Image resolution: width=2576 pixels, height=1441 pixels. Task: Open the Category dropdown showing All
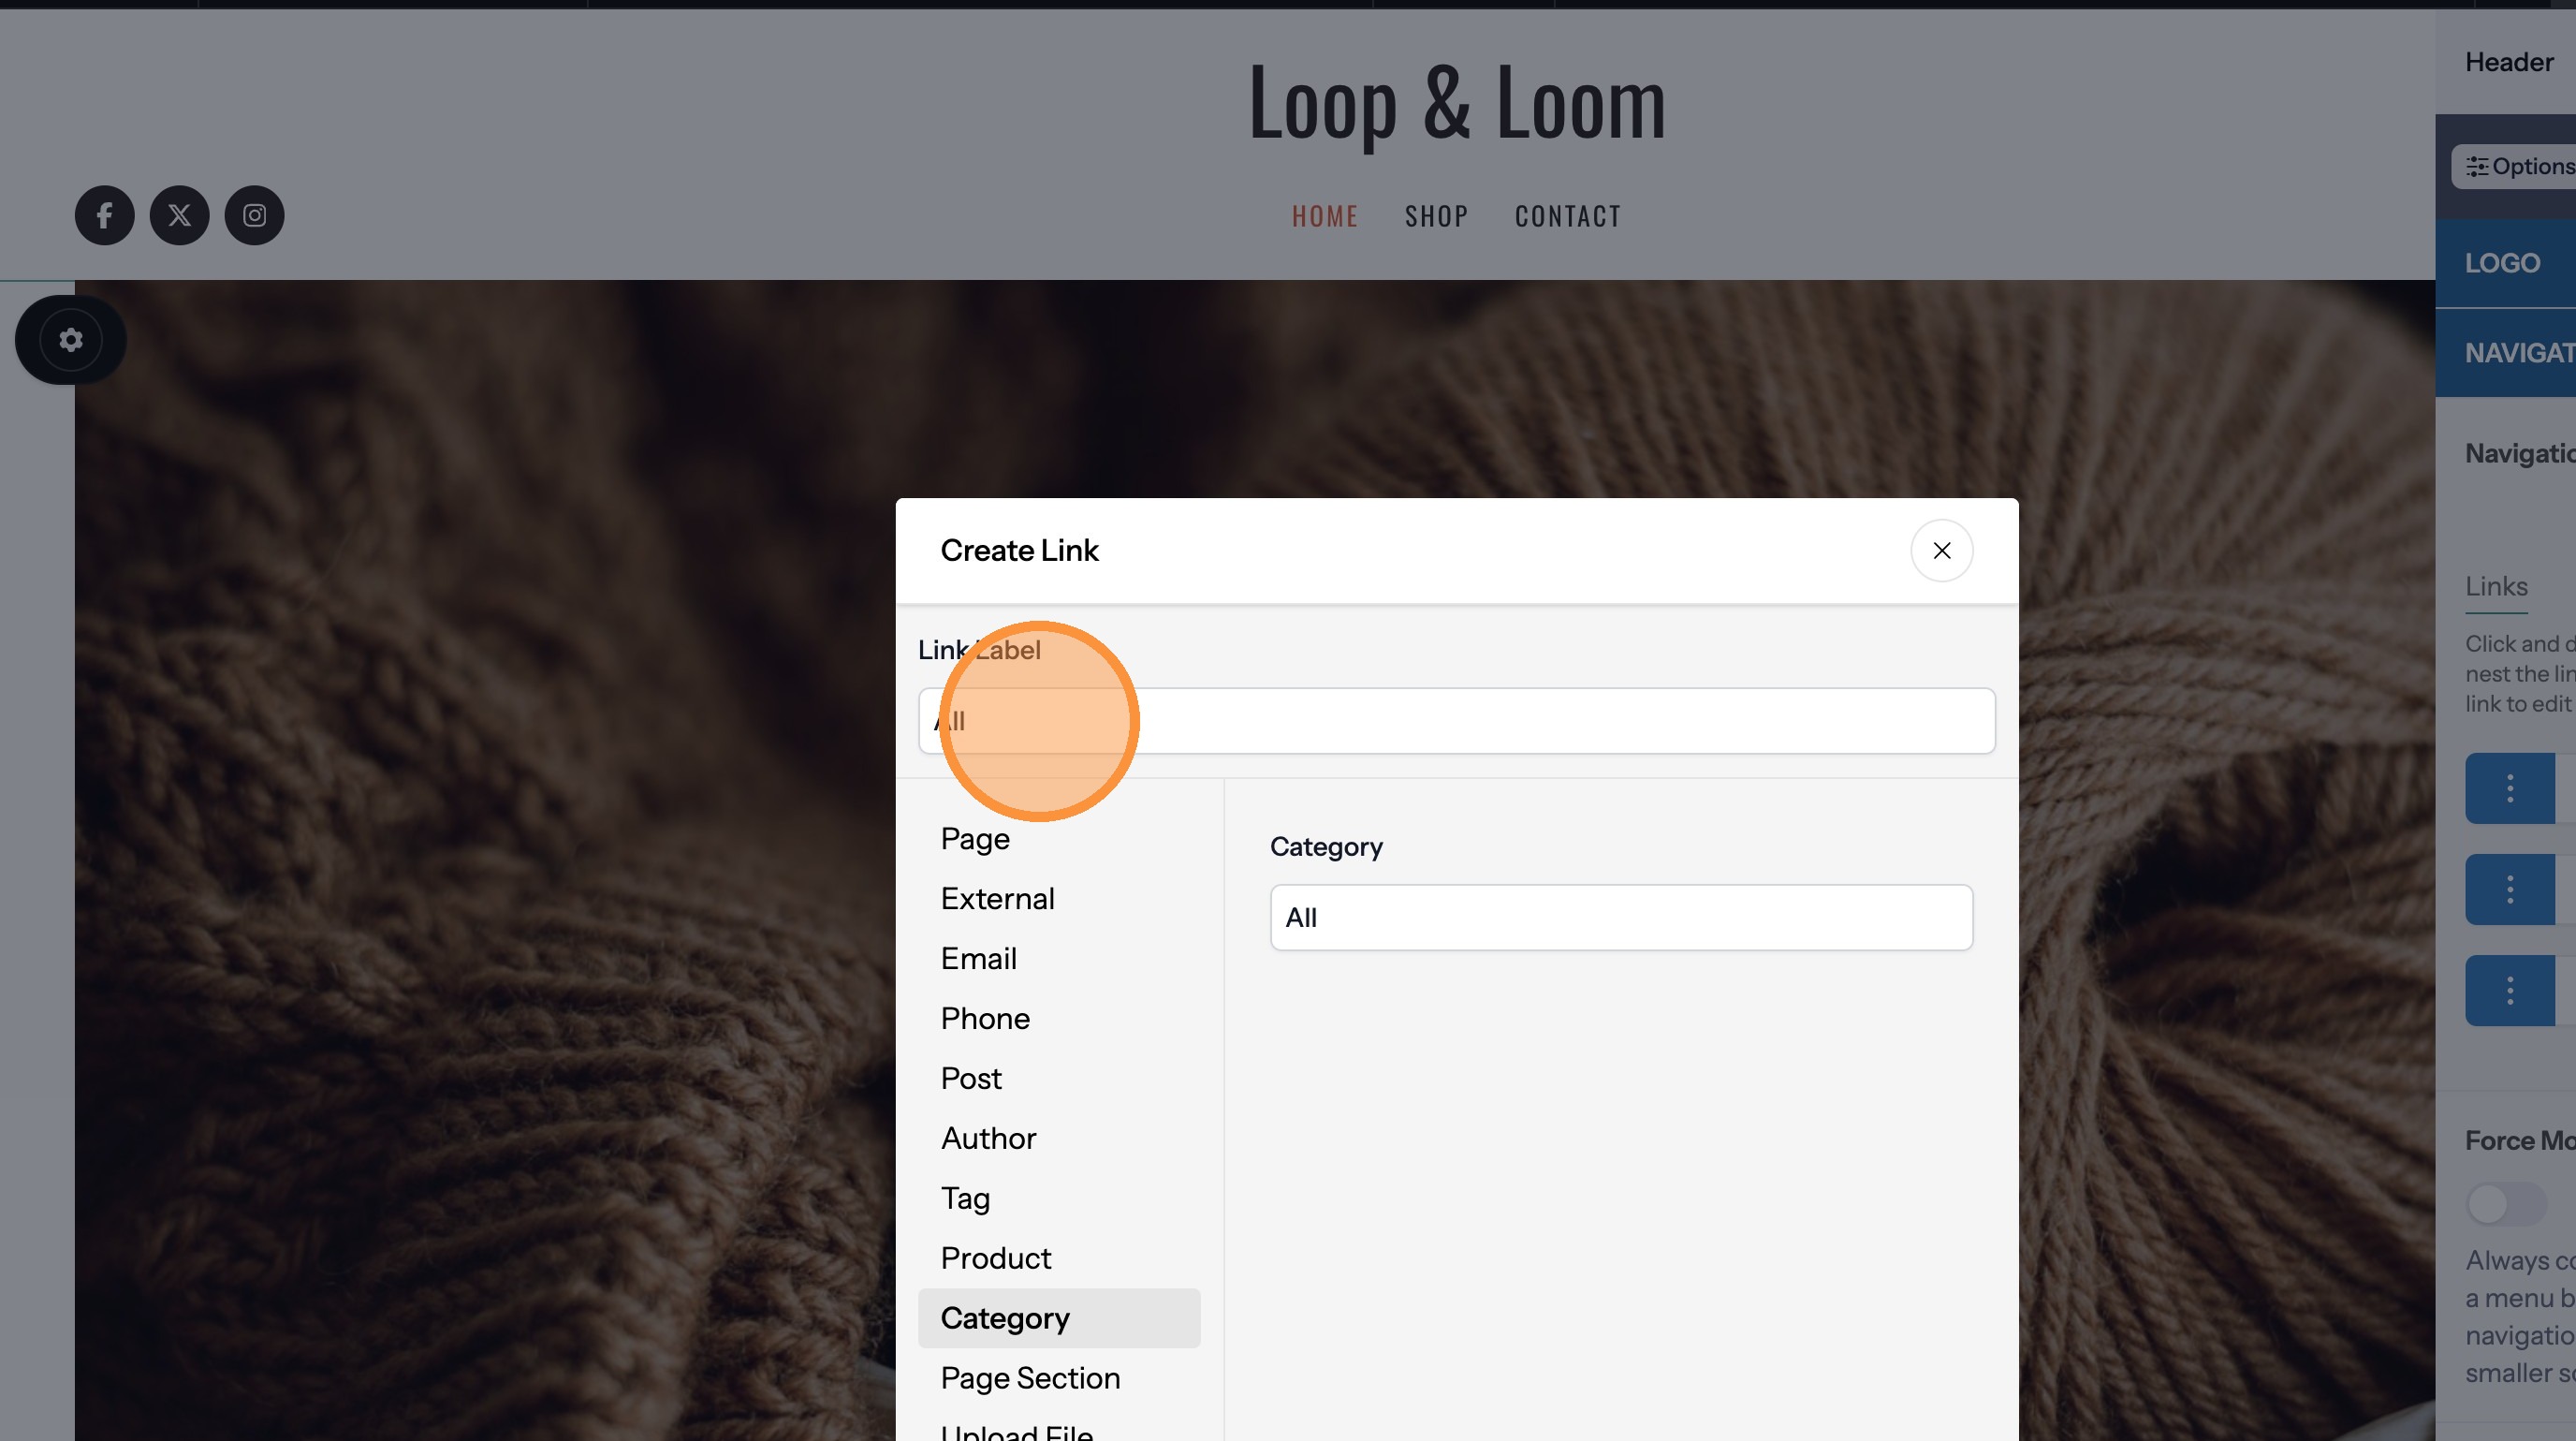(1620, 917)
